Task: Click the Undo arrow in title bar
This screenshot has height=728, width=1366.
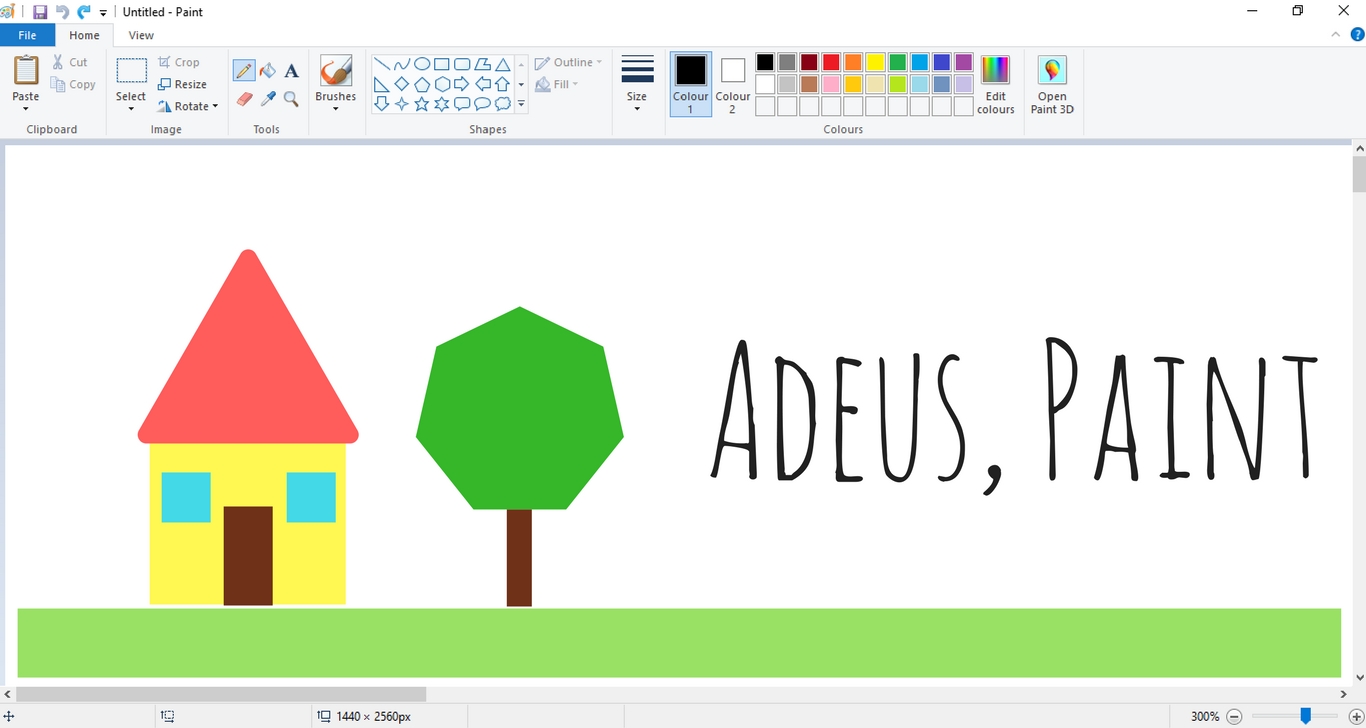Action: 62,12
